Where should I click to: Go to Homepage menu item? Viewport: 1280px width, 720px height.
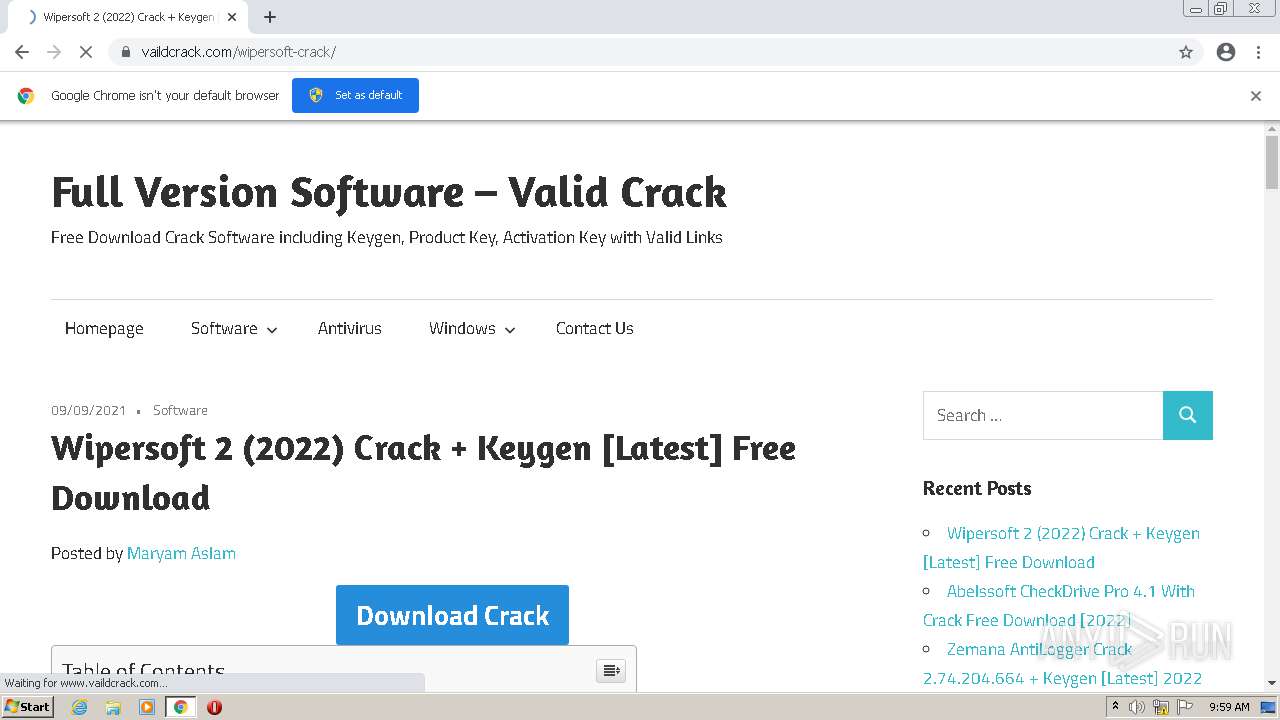coord(104,328)
